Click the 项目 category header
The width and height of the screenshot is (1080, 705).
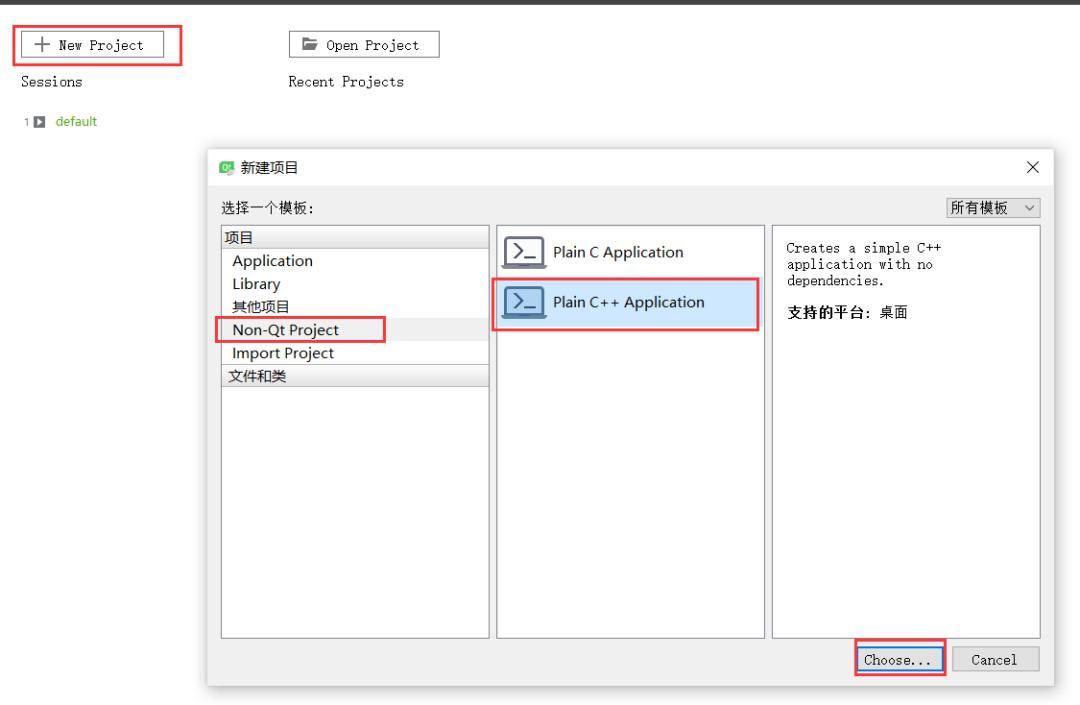coord(355,238)
